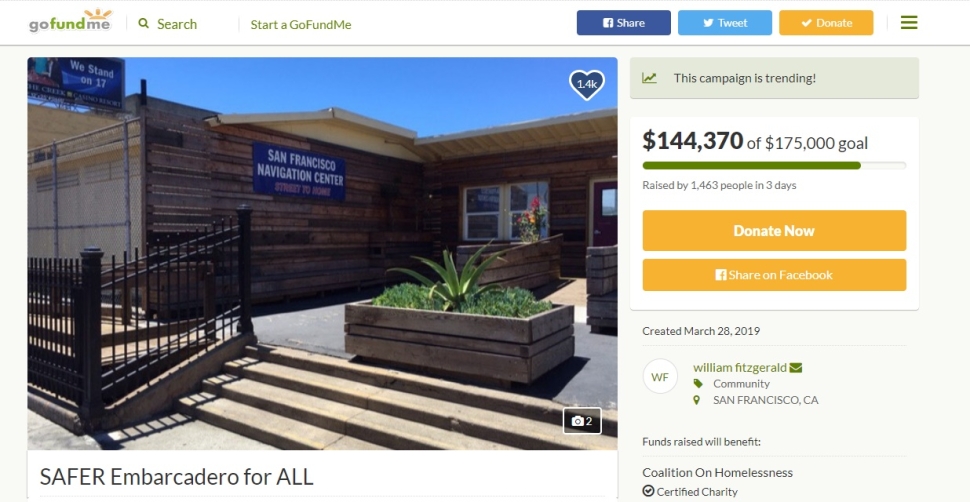
Task: Click the search magnifier icon
Action: click(144, 24)
